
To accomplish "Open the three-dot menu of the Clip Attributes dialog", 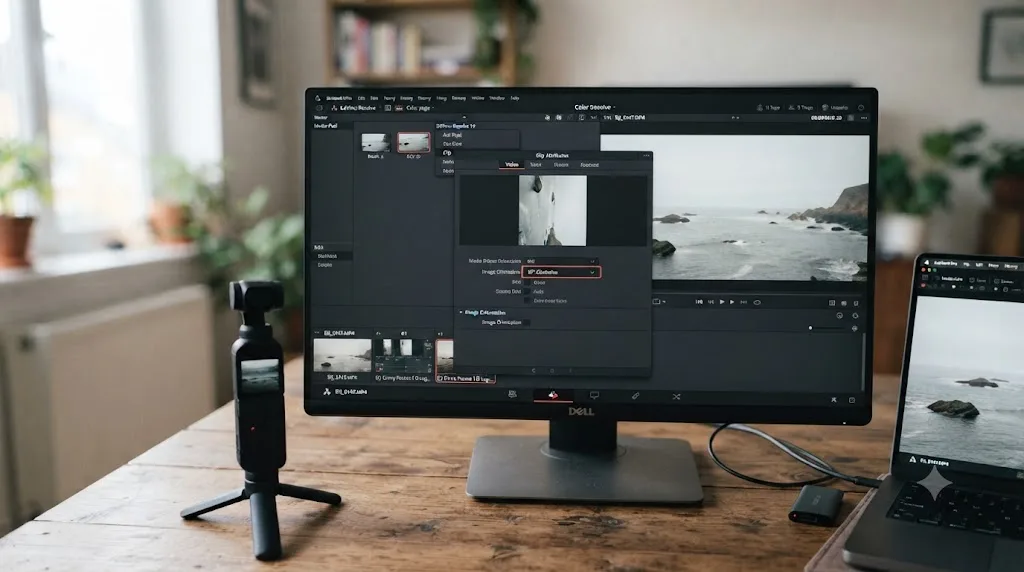I will [646, 155].
